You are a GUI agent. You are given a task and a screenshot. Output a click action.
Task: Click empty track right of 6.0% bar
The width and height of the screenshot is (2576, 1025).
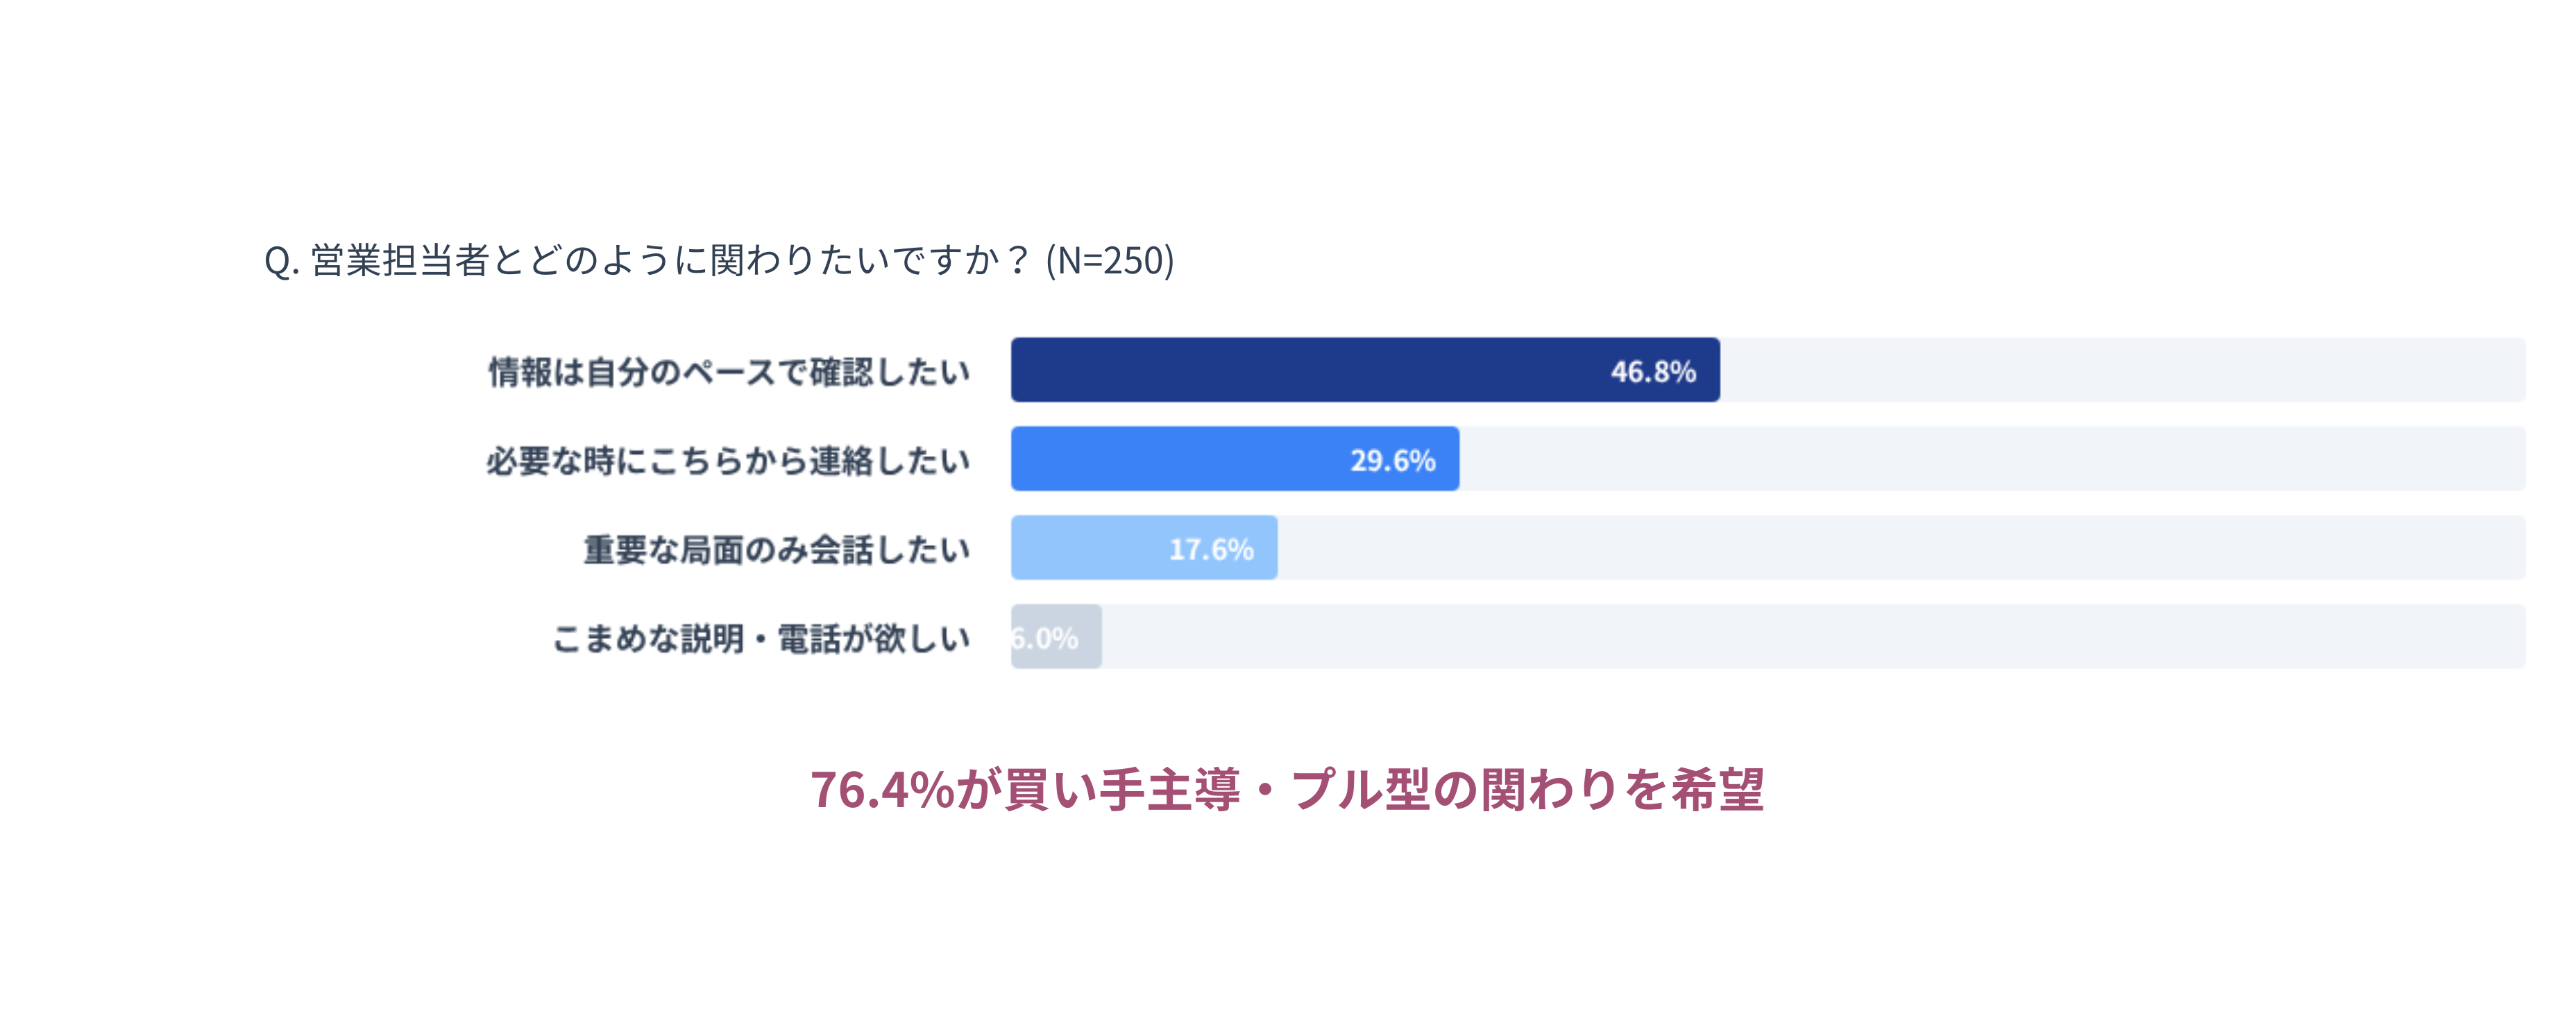tap(1810, 637)
